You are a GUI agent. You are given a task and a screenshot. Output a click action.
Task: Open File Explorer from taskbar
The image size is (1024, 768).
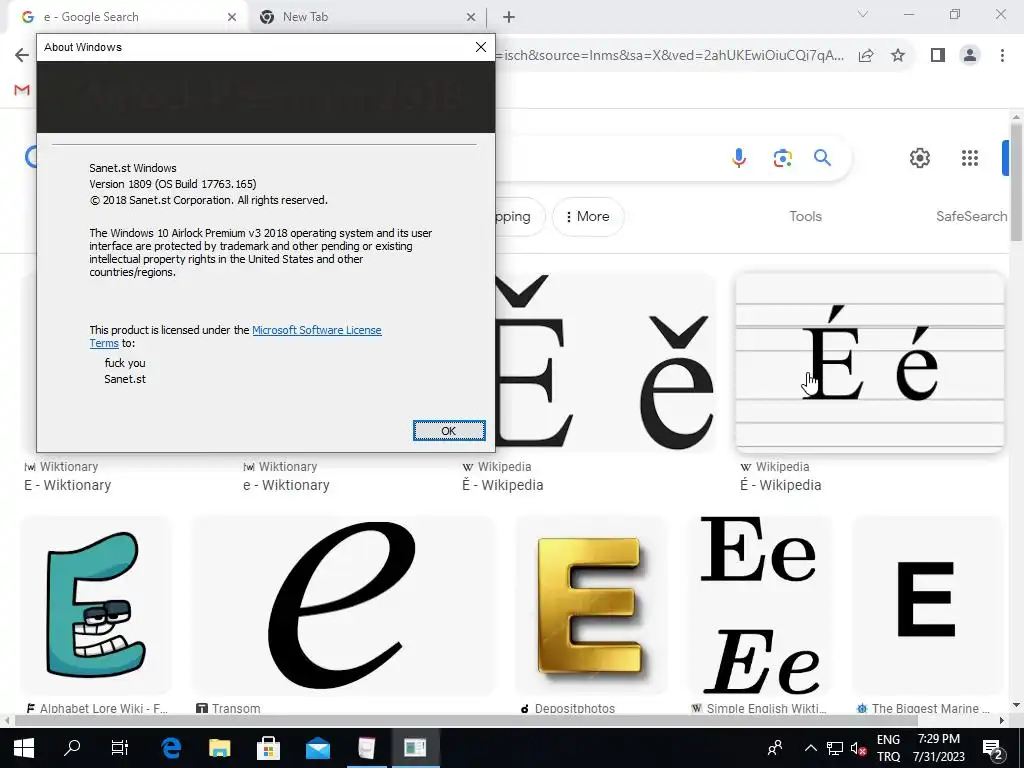219,748
